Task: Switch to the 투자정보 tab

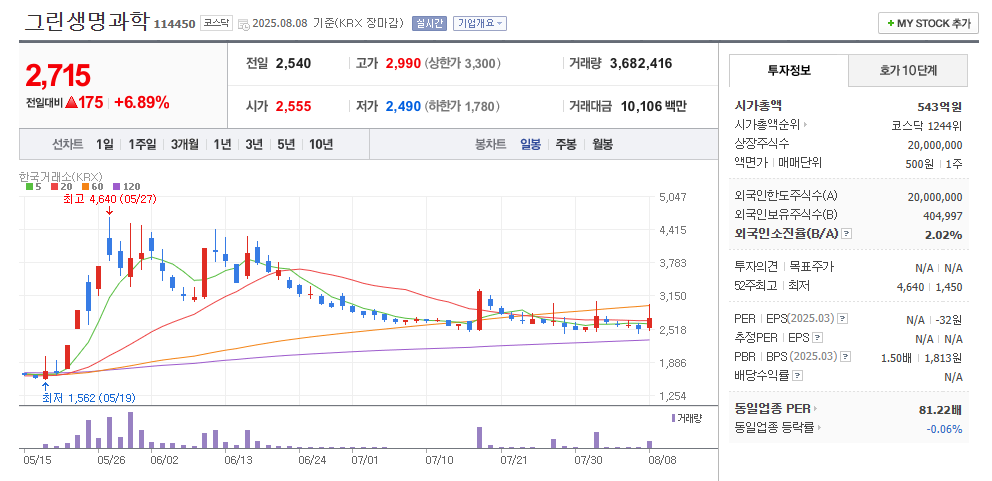Action: 788,70
